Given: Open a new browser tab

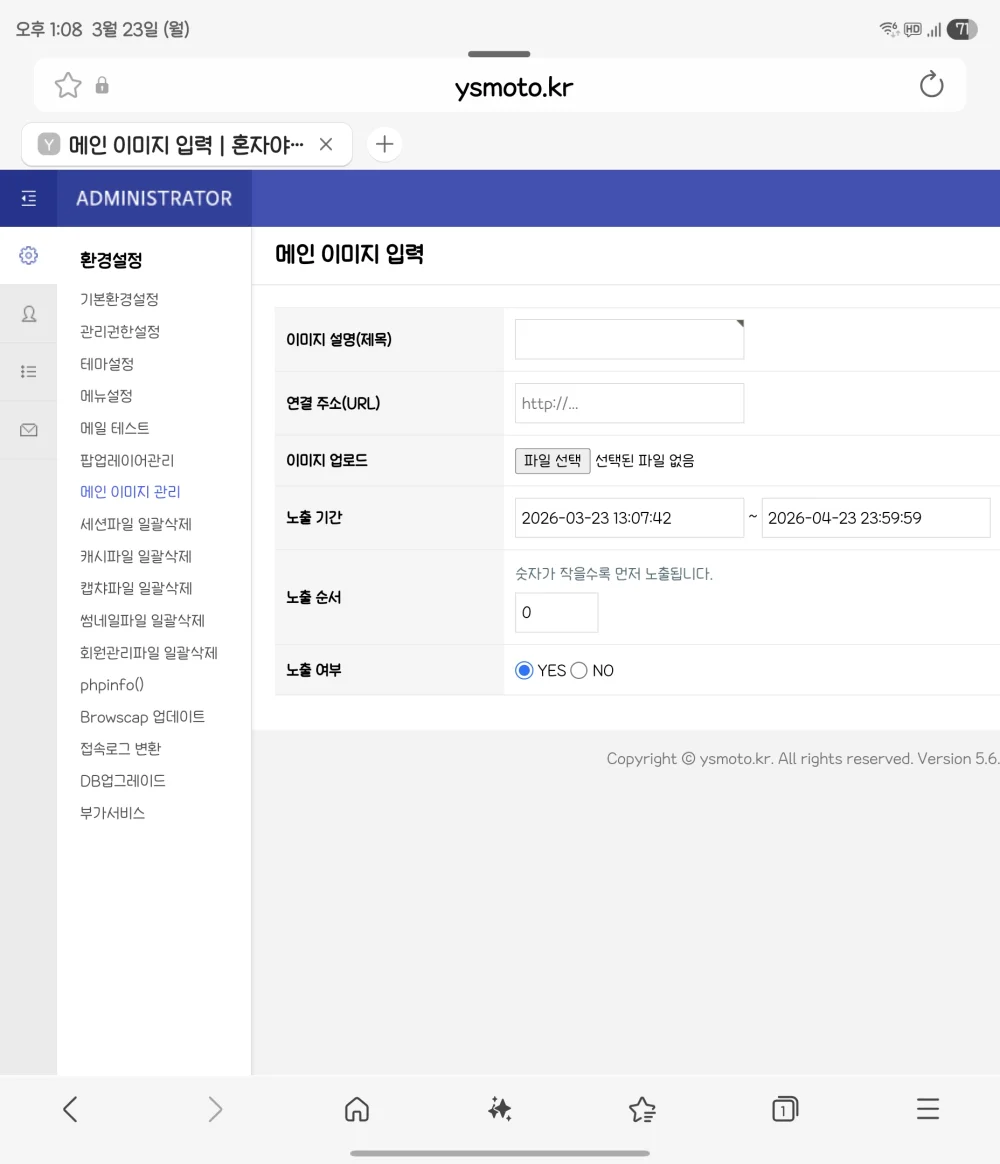Looking at the screenshot, I should click(x=385, y=144).
